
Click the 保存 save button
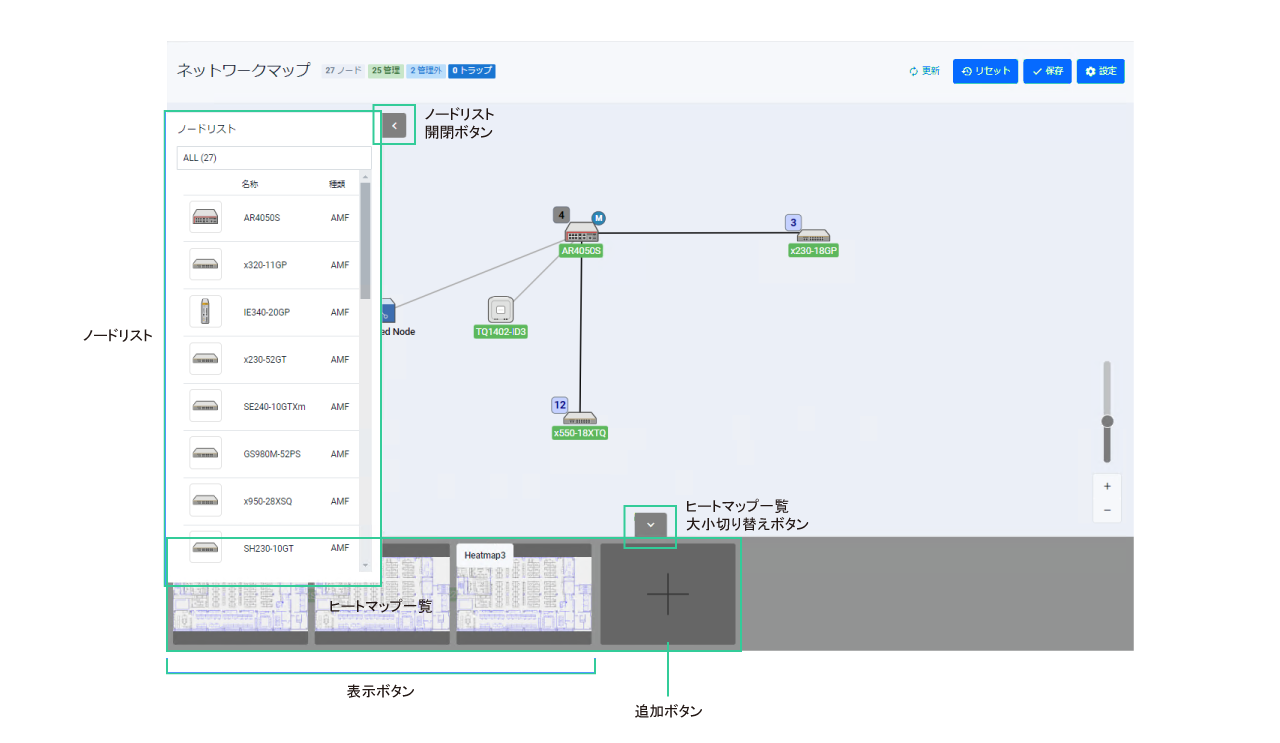(x=1047, y=71)
